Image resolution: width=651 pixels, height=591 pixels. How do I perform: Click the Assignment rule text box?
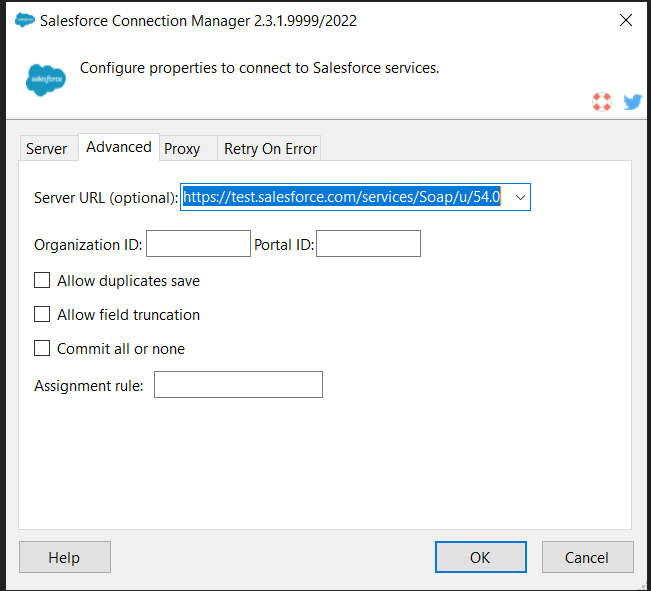click(x=238, y=384)
